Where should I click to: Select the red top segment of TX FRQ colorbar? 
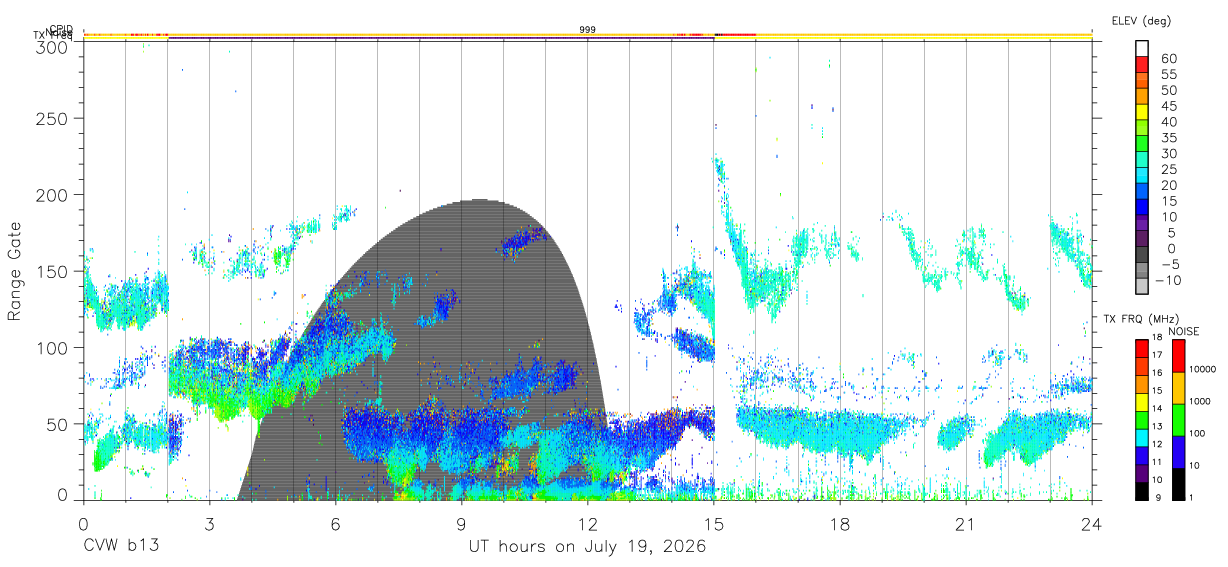1142,349
